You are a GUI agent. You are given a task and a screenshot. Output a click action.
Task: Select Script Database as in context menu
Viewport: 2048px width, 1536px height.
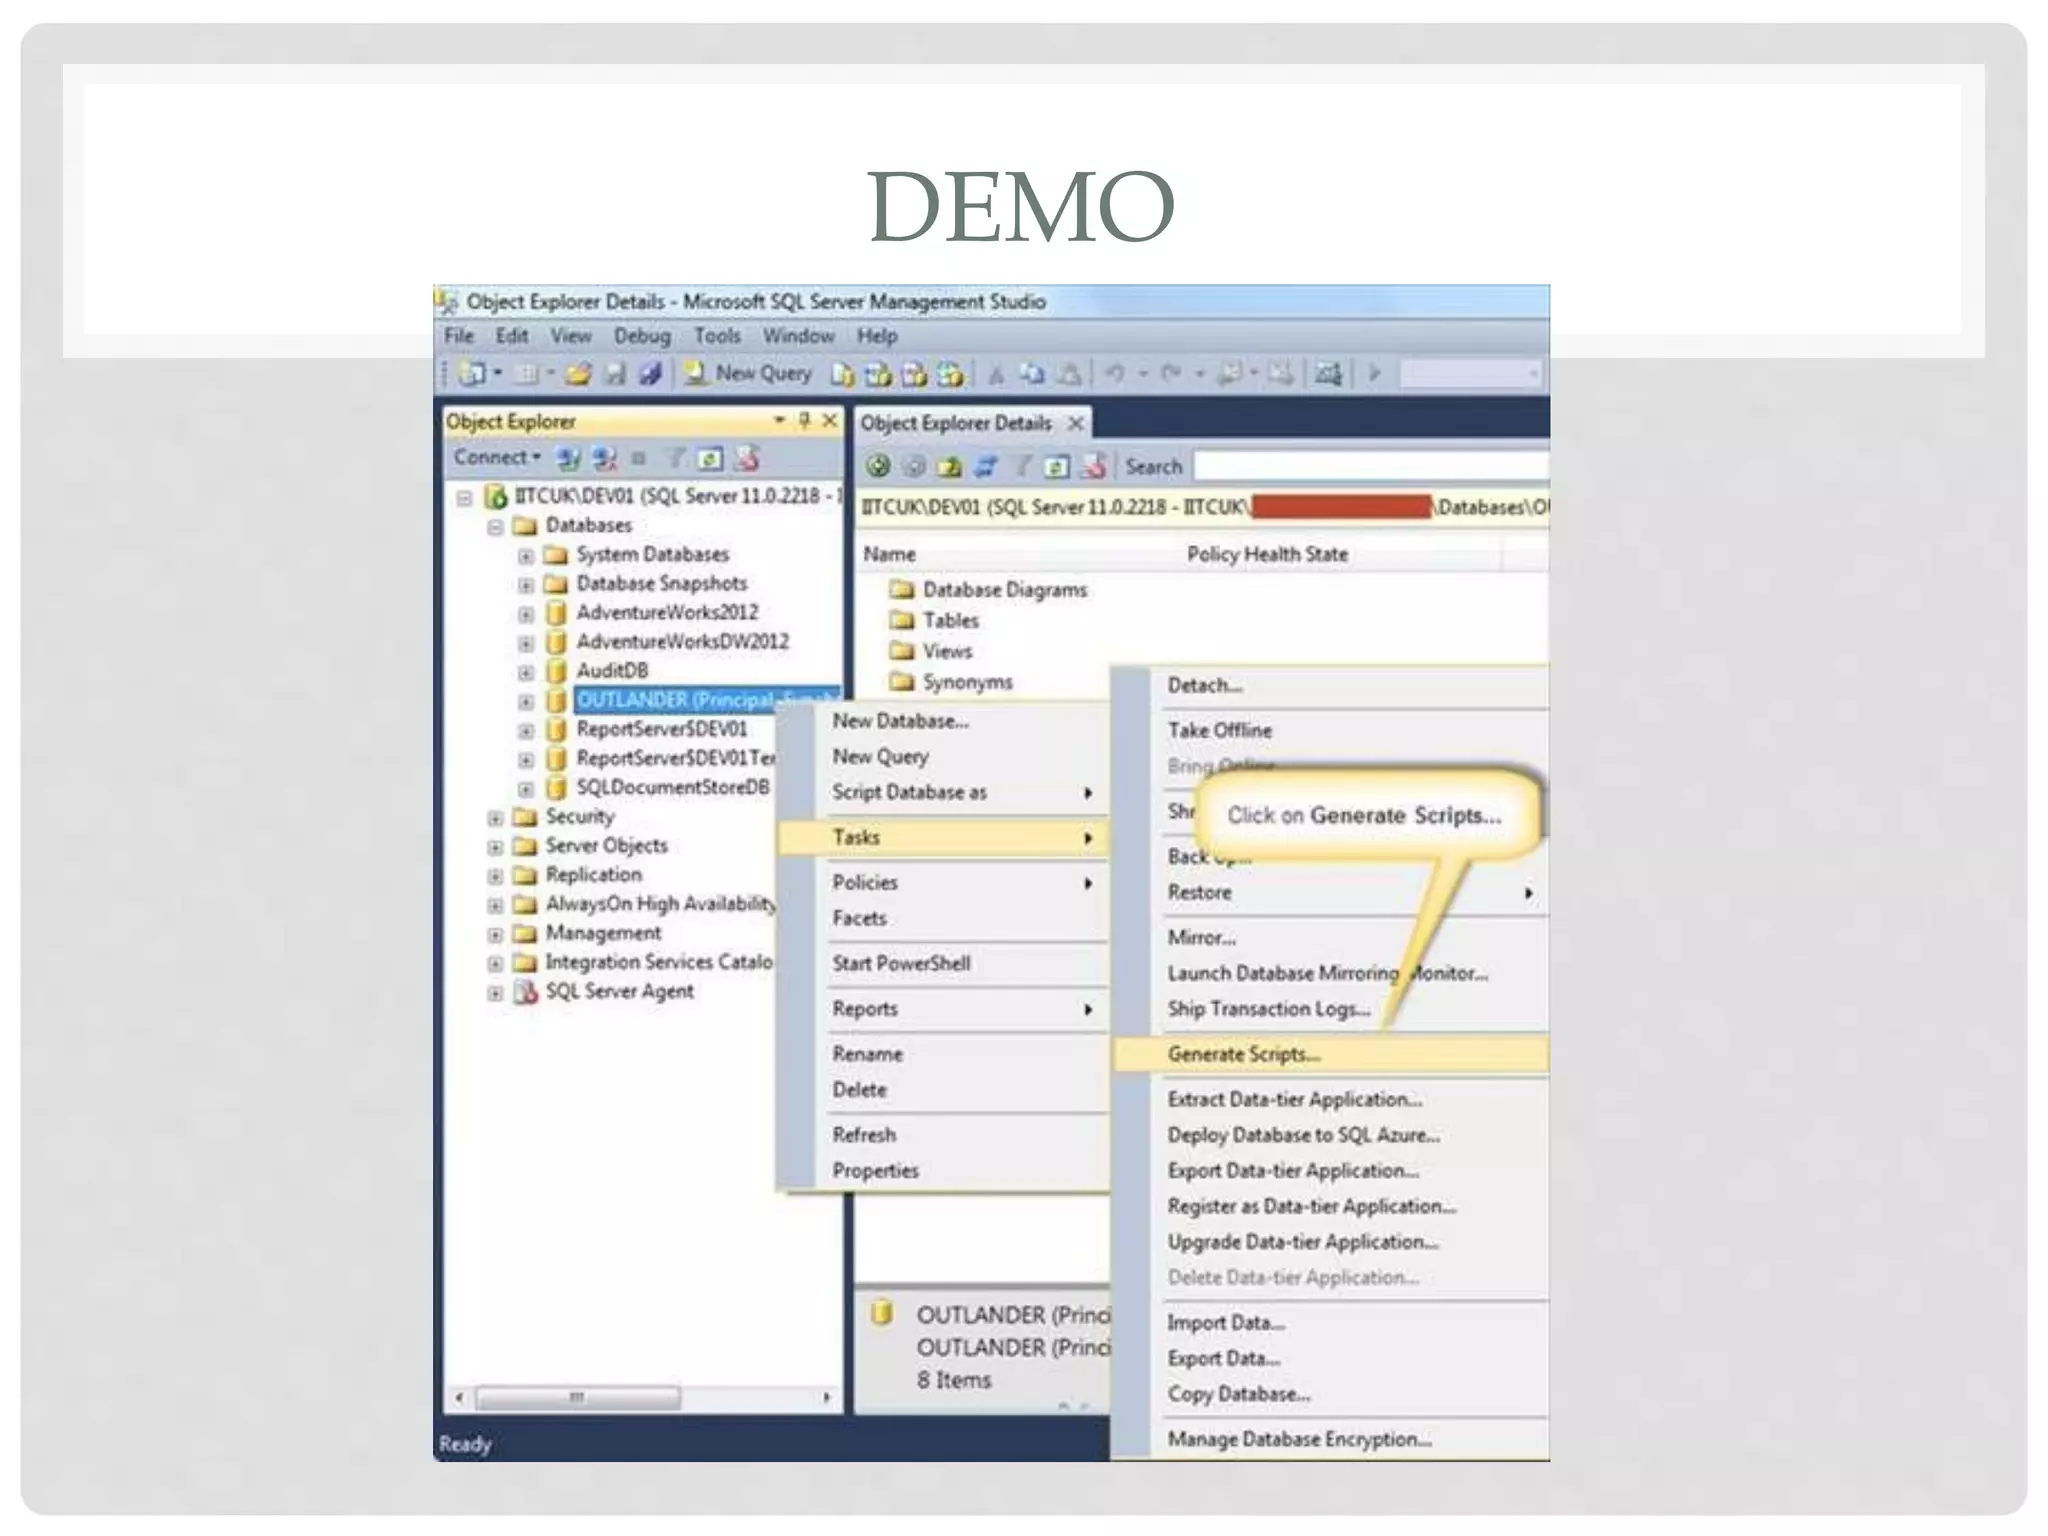[943, 792]
